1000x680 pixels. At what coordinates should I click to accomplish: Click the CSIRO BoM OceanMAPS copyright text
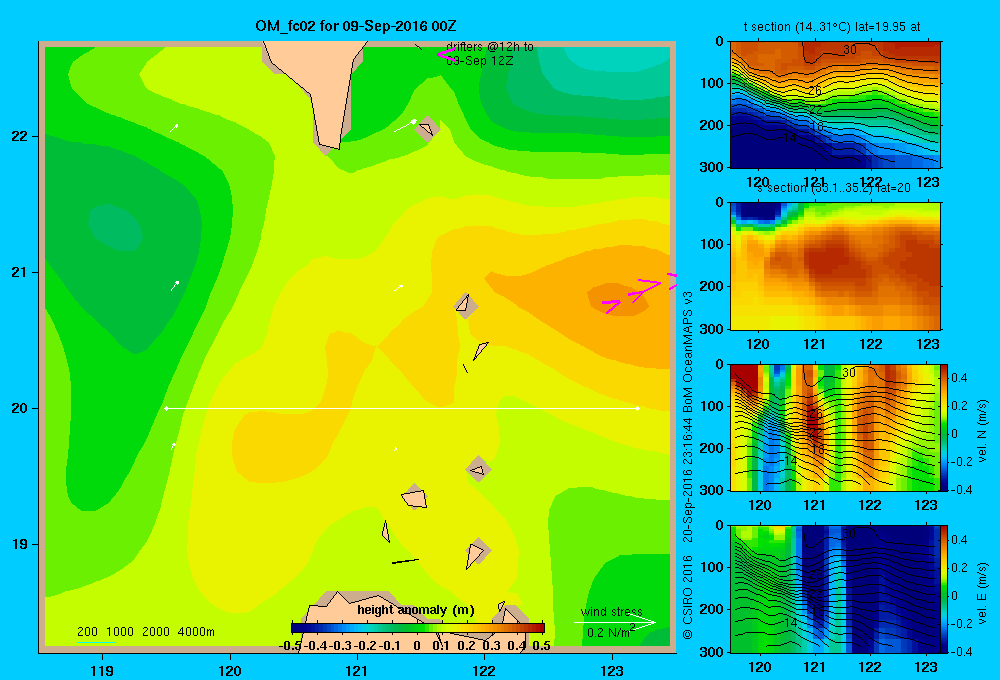point(688,466)
